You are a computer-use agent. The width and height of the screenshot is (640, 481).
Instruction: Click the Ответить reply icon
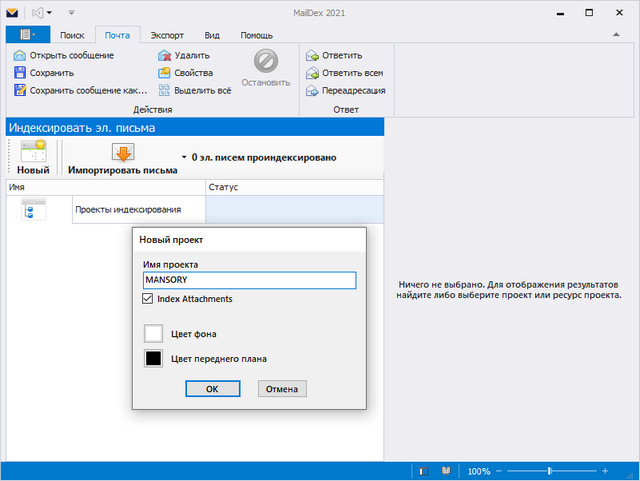312,56
